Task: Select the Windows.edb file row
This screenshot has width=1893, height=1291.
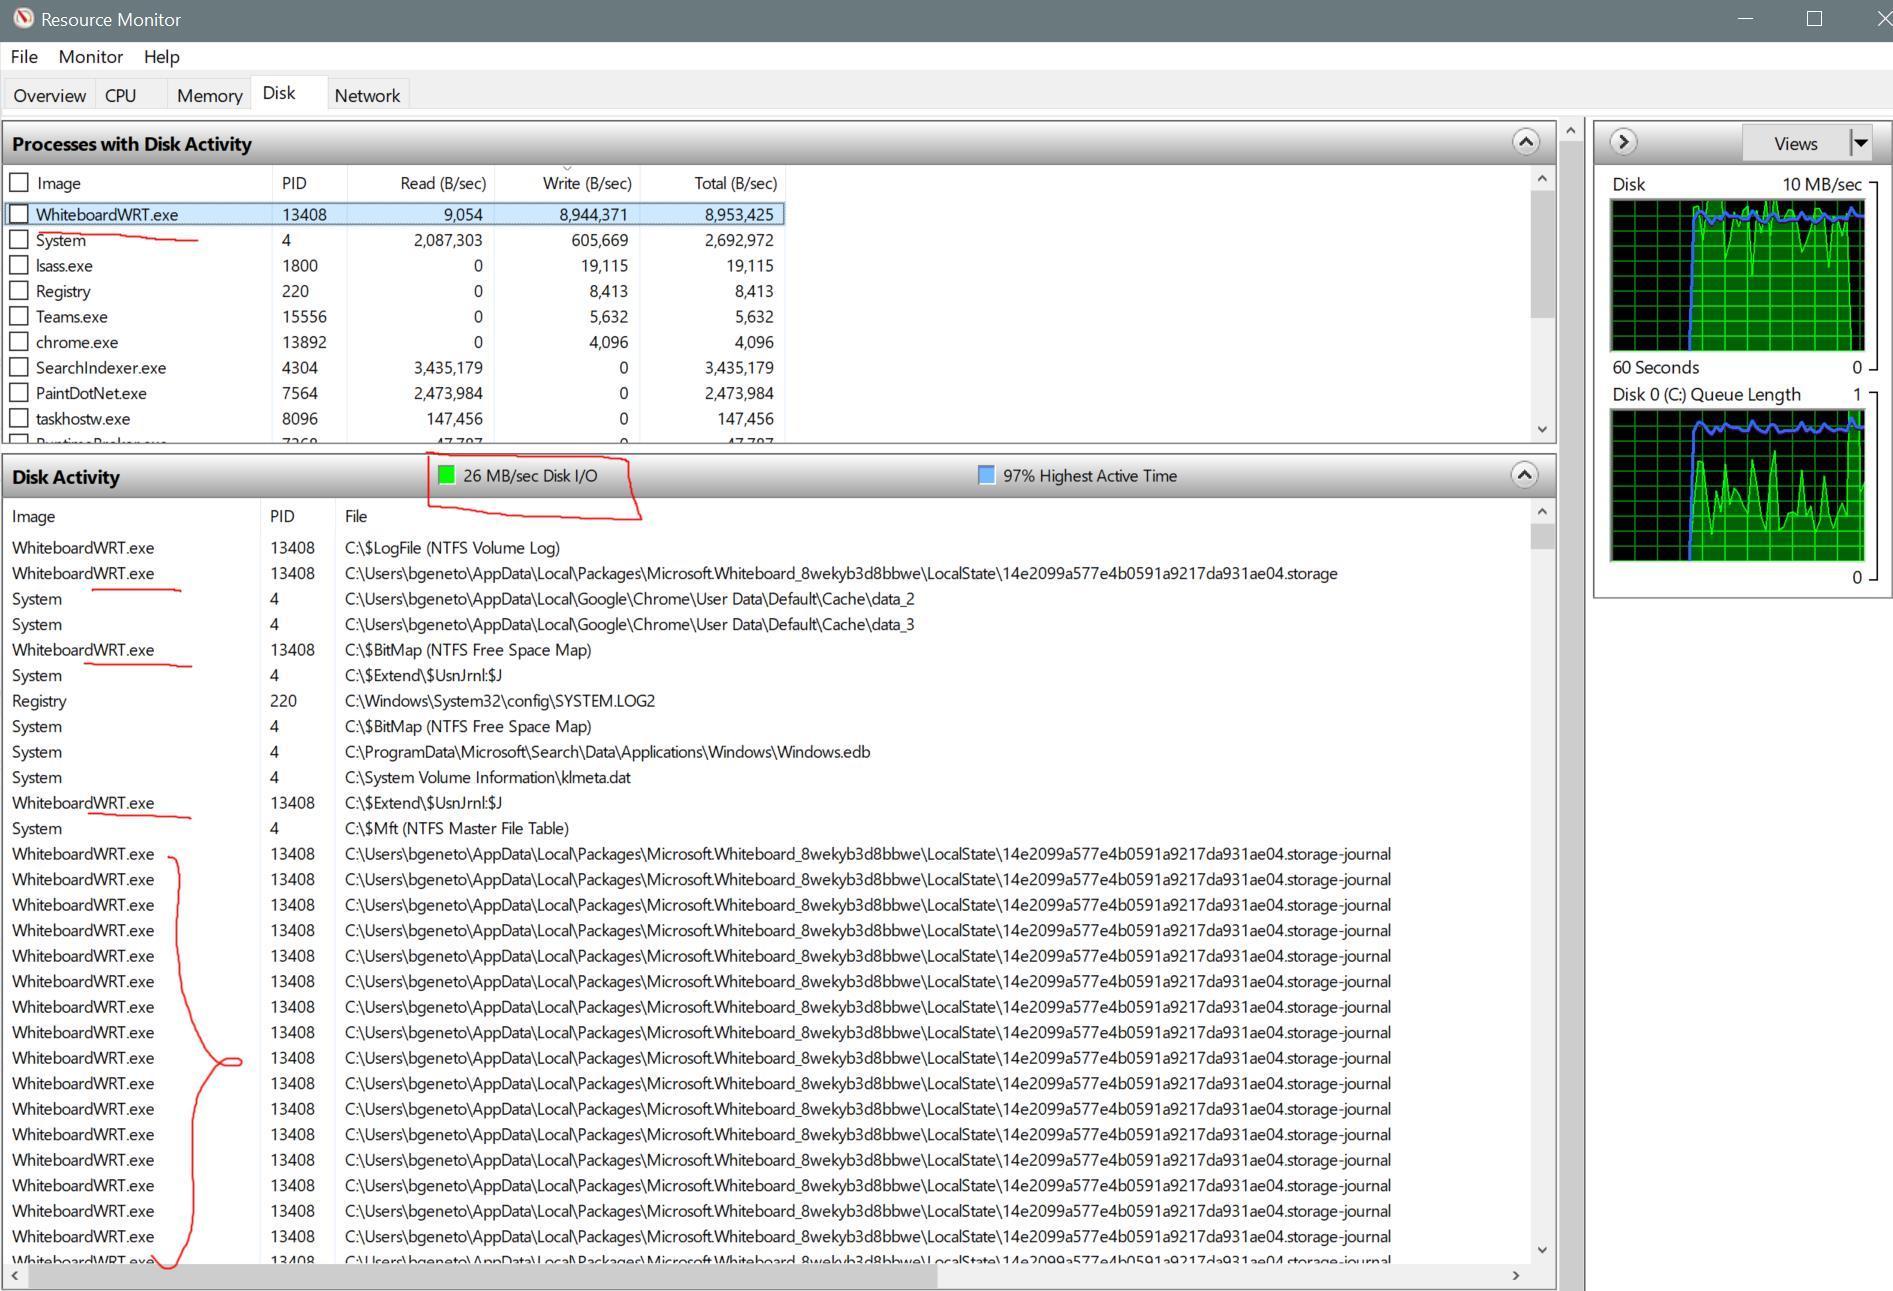Action: tap(767, 752)
